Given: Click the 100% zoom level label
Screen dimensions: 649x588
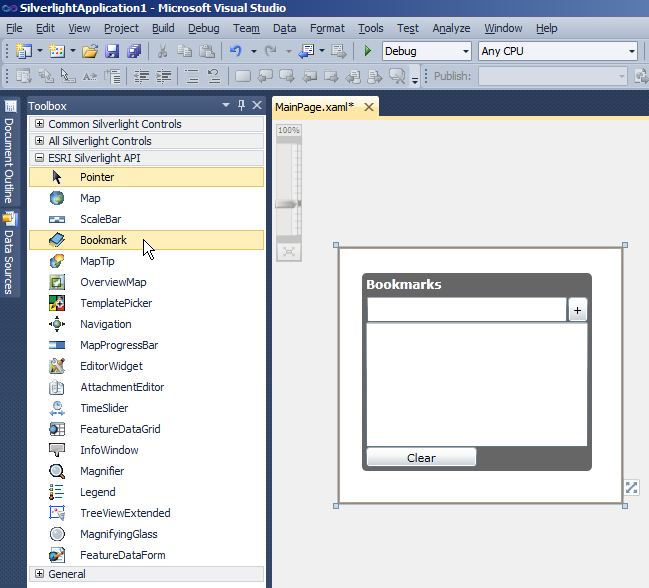Looking at the screenshot, I should coord(289,130).
